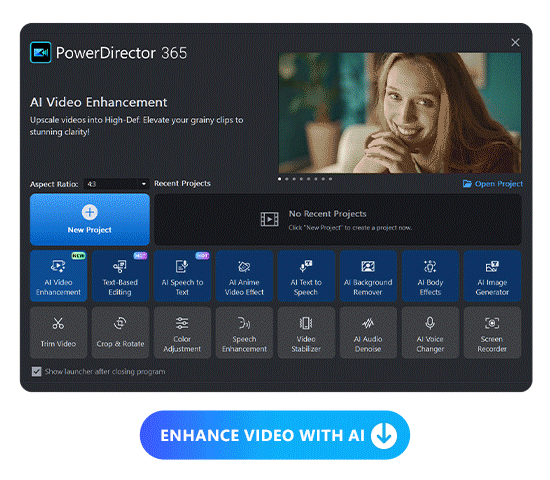Screen dimensions: 550x480
Task: Click Enhance Video With AI download button
Action: [275, 435]
